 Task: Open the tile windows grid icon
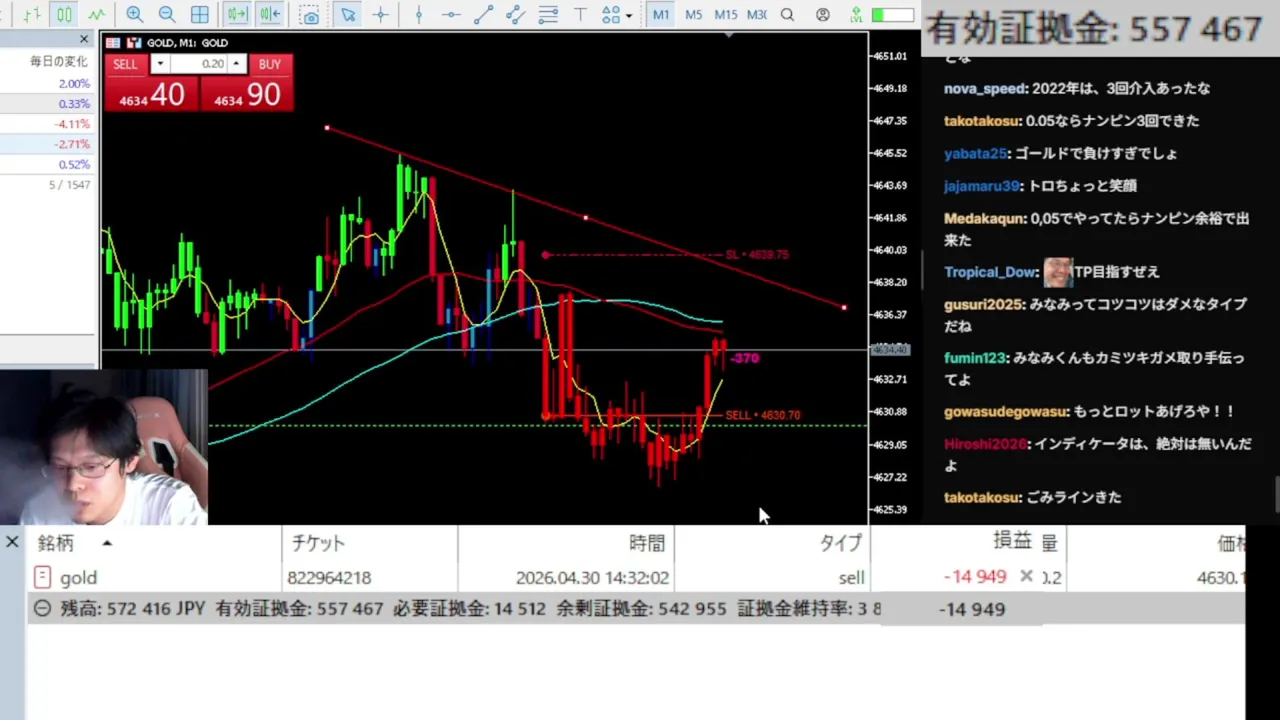click(200, 15)
